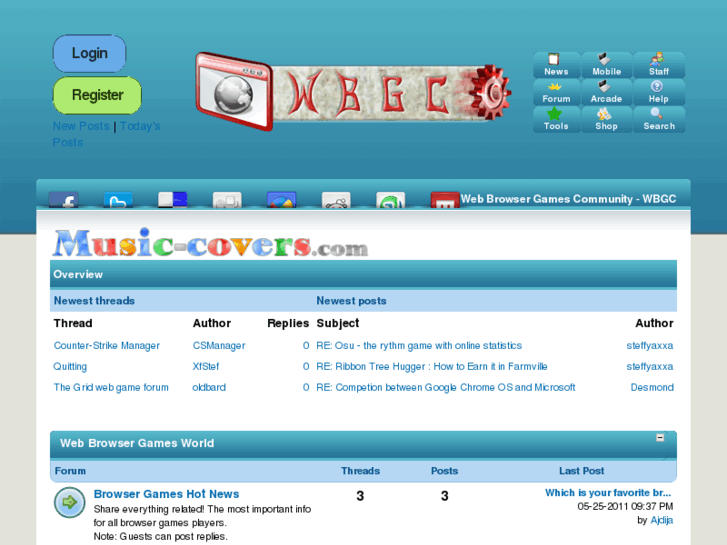Open the Browser Games Hot News forum
Screen dimensions: 727x545
point(166,494)
